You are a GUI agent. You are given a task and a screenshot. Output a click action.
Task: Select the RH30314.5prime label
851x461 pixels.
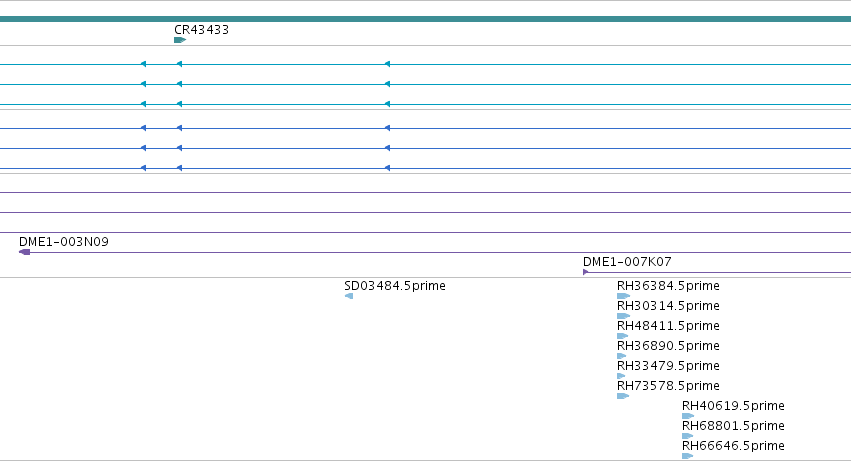coord(668,306)
